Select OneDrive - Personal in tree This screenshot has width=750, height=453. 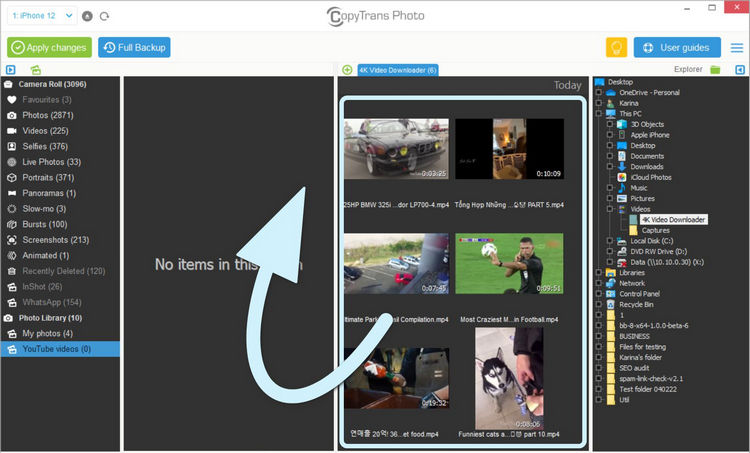(649, 93)
